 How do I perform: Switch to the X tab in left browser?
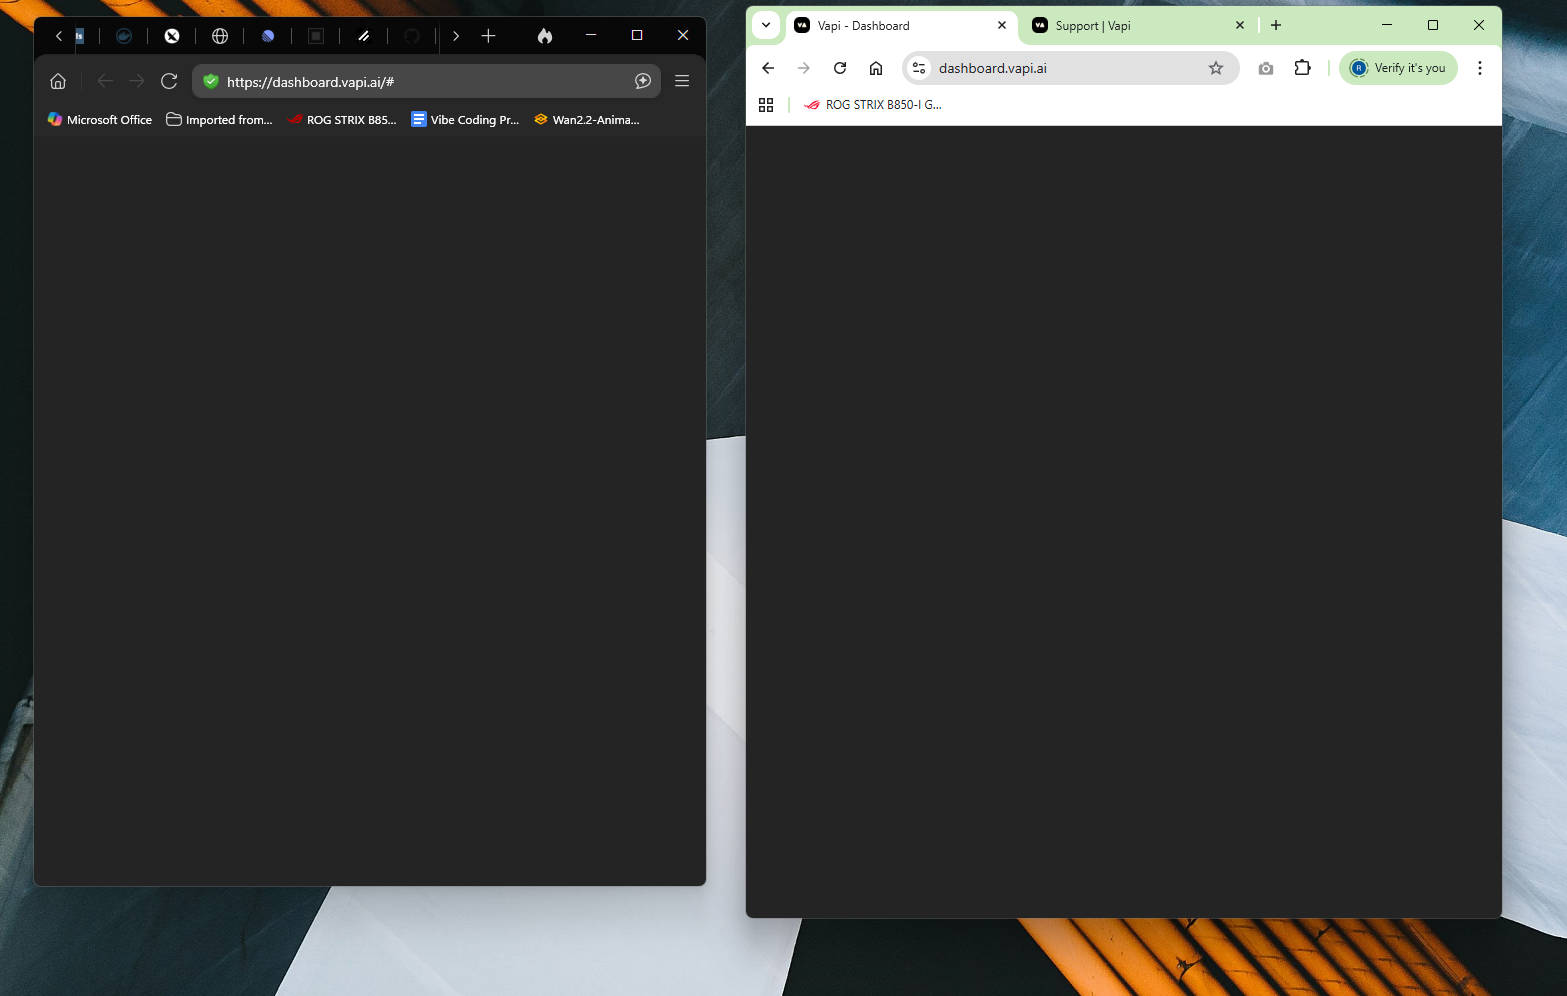tap(172, 36)
